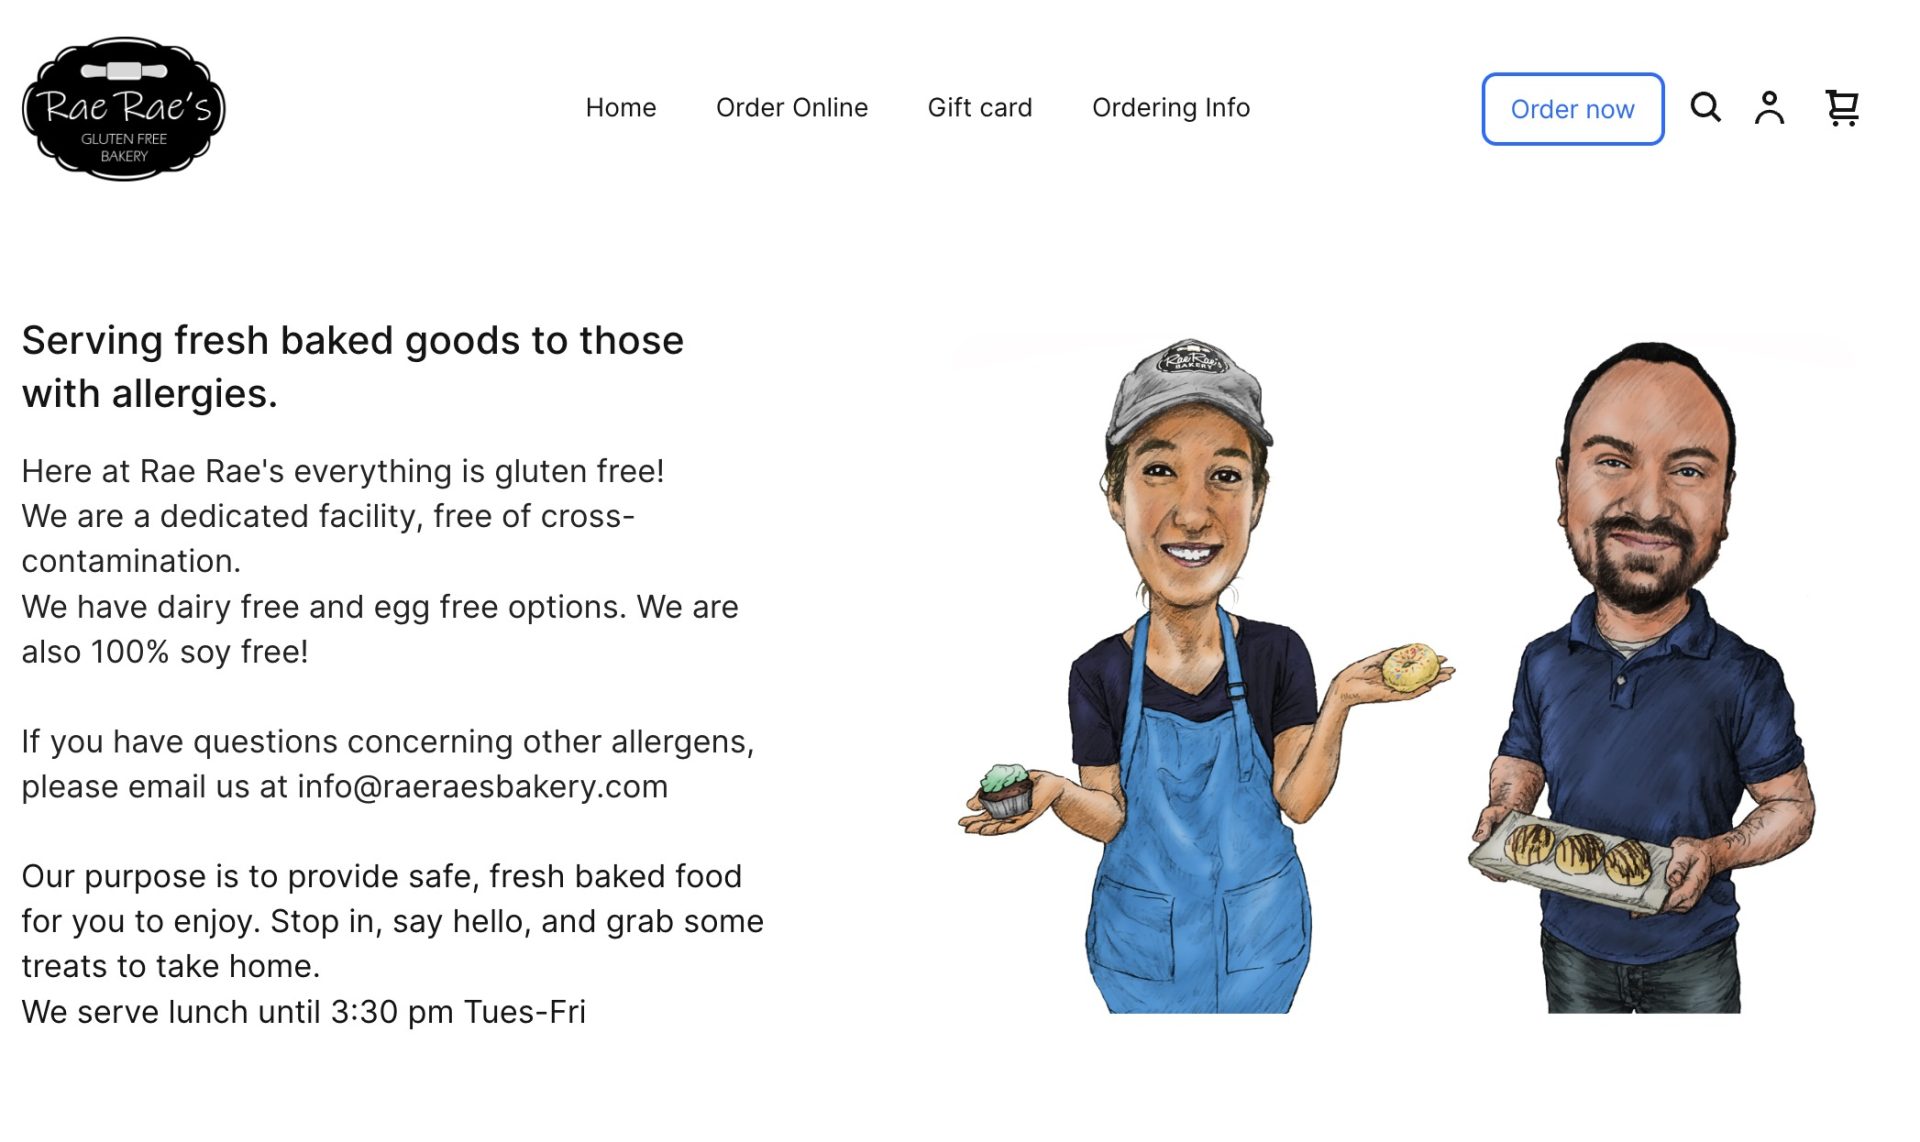Click the info@raeraesbakery.com email address
1920x1142 pixels.
(x=482, y=786)
